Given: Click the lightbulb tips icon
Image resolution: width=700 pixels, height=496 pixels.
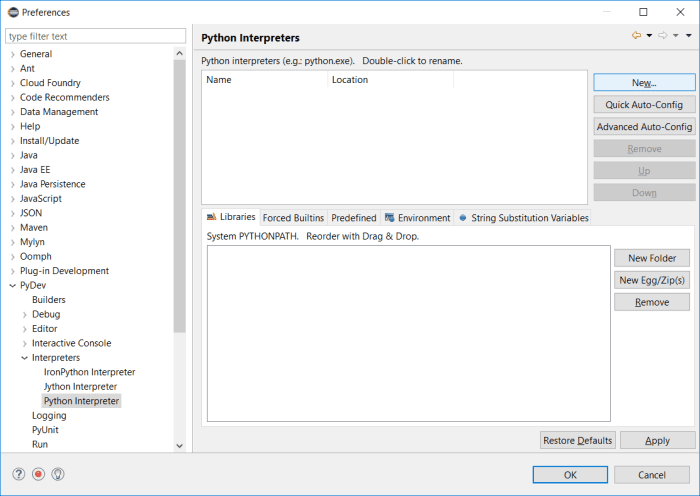Looking at the screenshot, I should click(x=58, y=474).
